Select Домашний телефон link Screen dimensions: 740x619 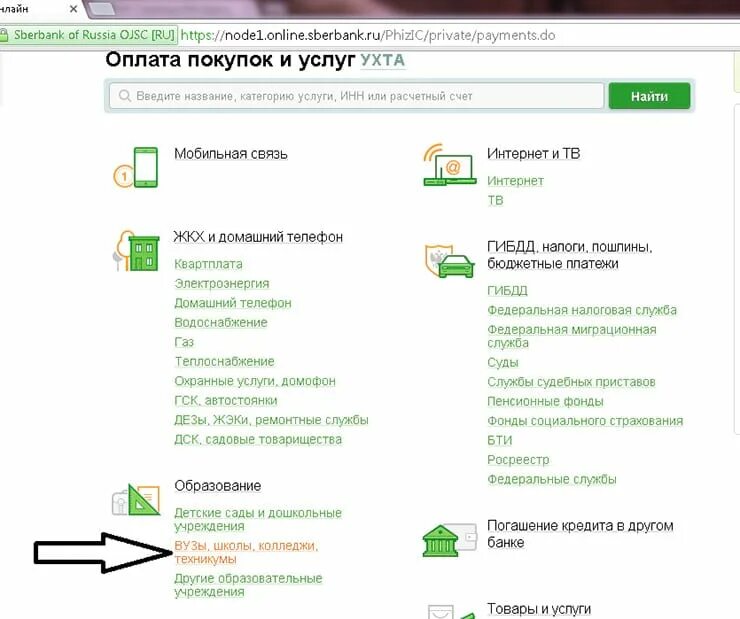[x=233, y=303]
